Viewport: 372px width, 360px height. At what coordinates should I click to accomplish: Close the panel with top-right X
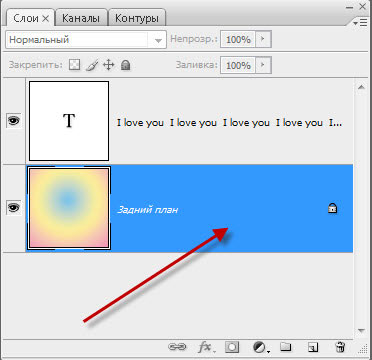tap(363, 6)
